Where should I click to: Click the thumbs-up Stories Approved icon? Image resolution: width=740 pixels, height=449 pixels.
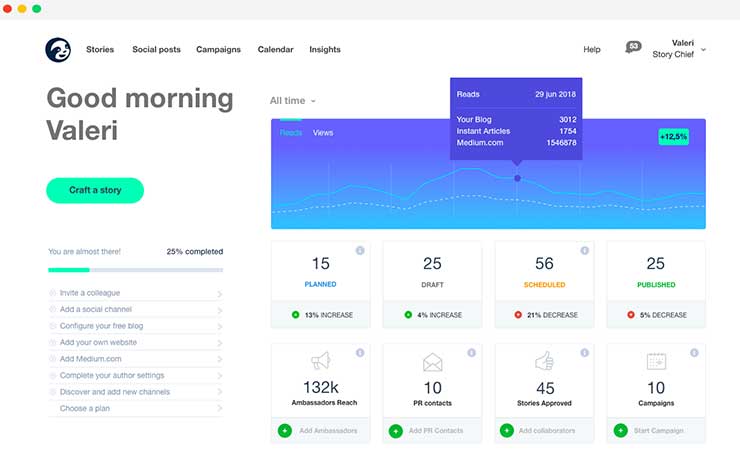click(544, 361)
